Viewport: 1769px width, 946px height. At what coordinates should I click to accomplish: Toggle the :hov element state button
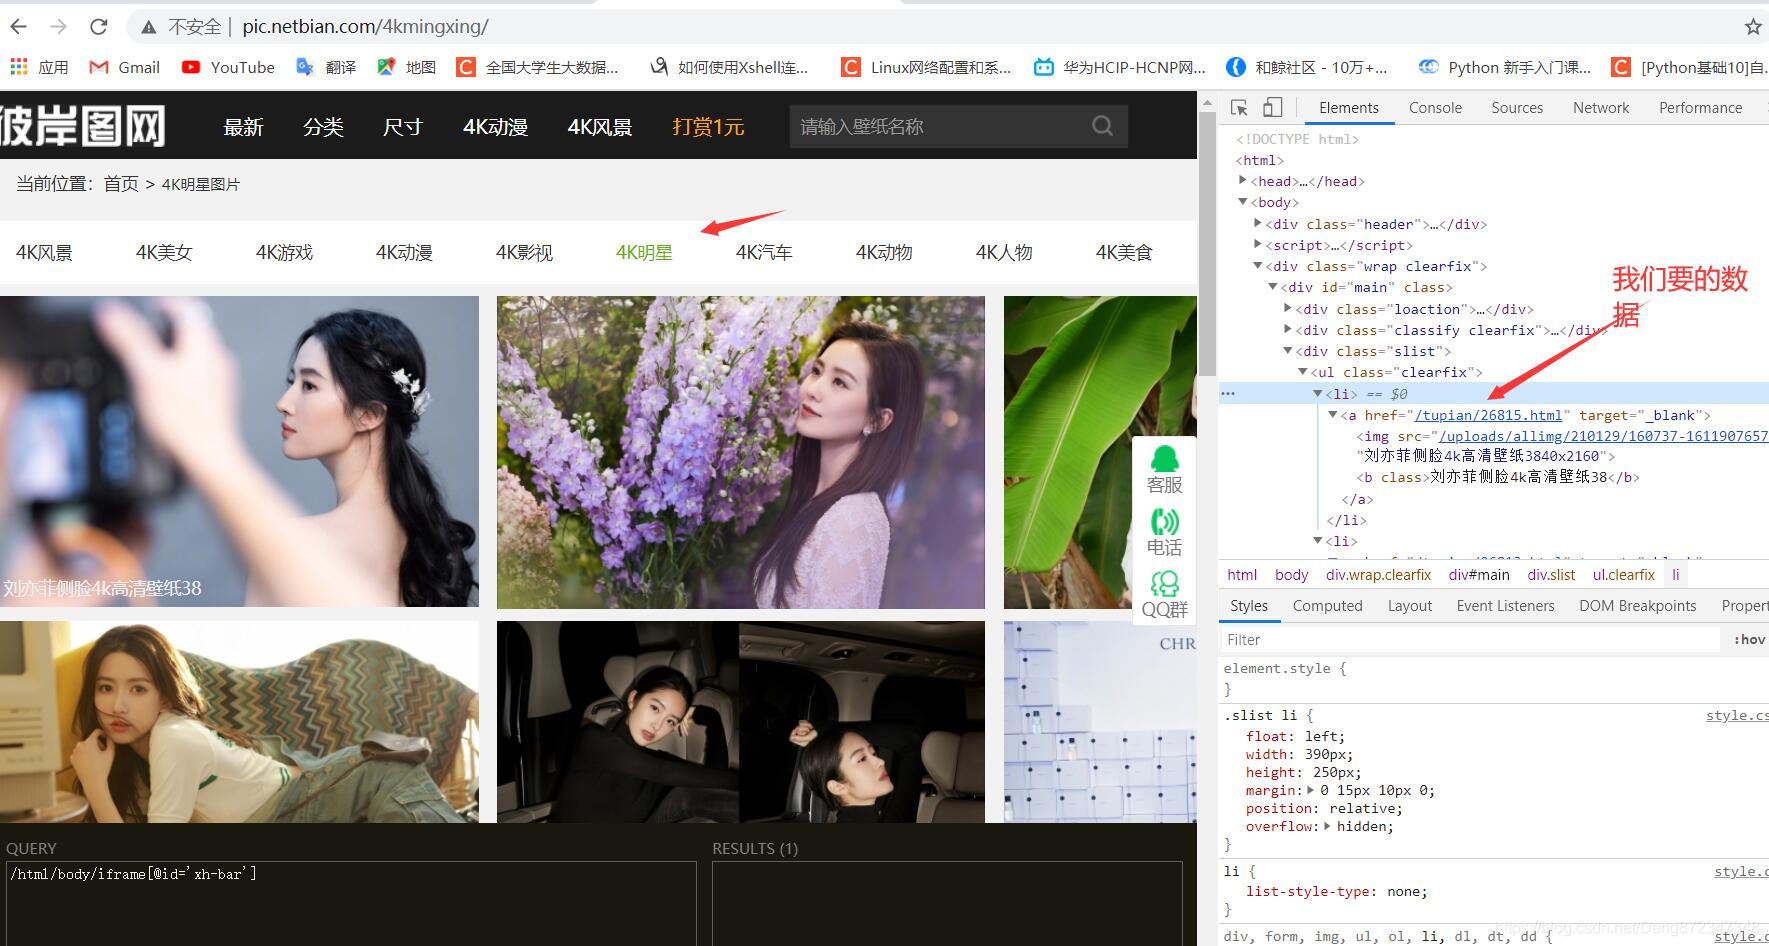[x=1749, y=640]
